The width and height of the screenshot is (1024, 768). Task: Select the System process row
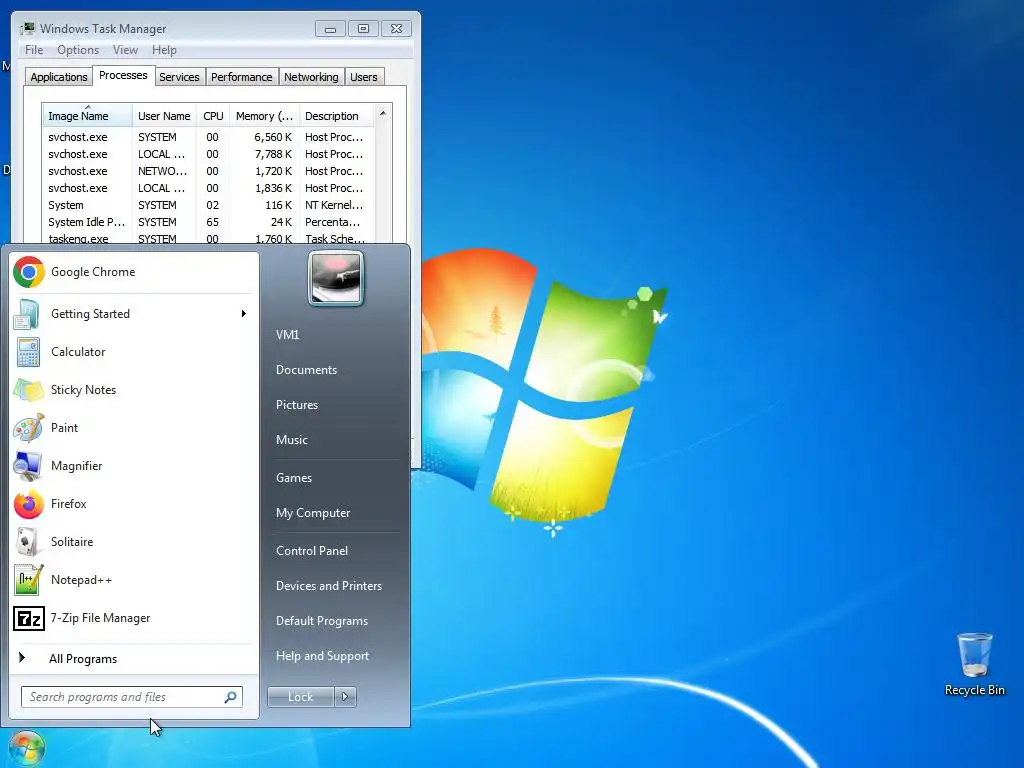[208, 205]
